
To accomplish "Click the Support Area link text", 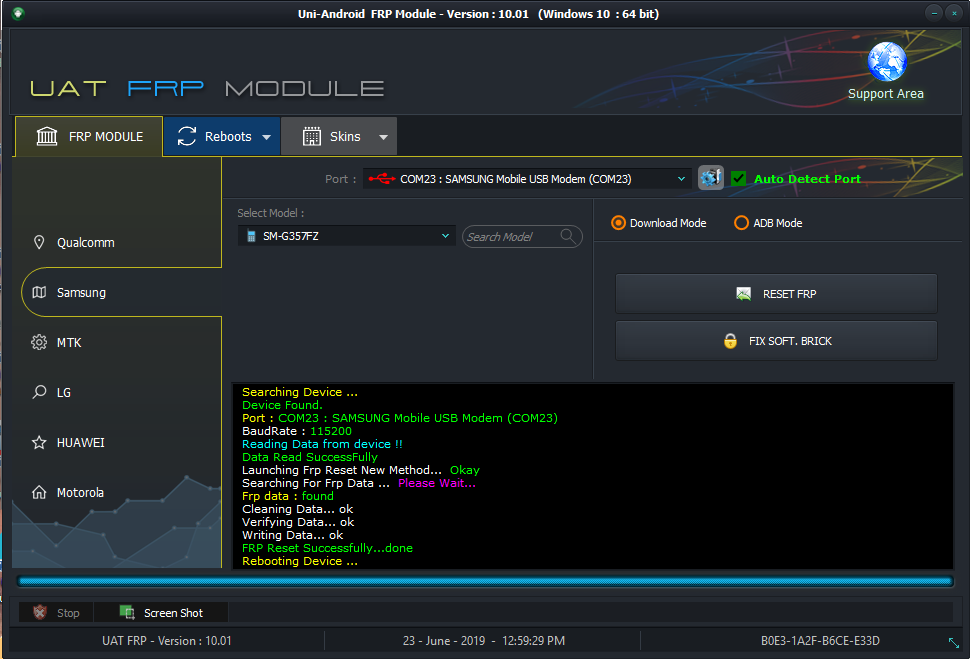I will coord(885,93).
